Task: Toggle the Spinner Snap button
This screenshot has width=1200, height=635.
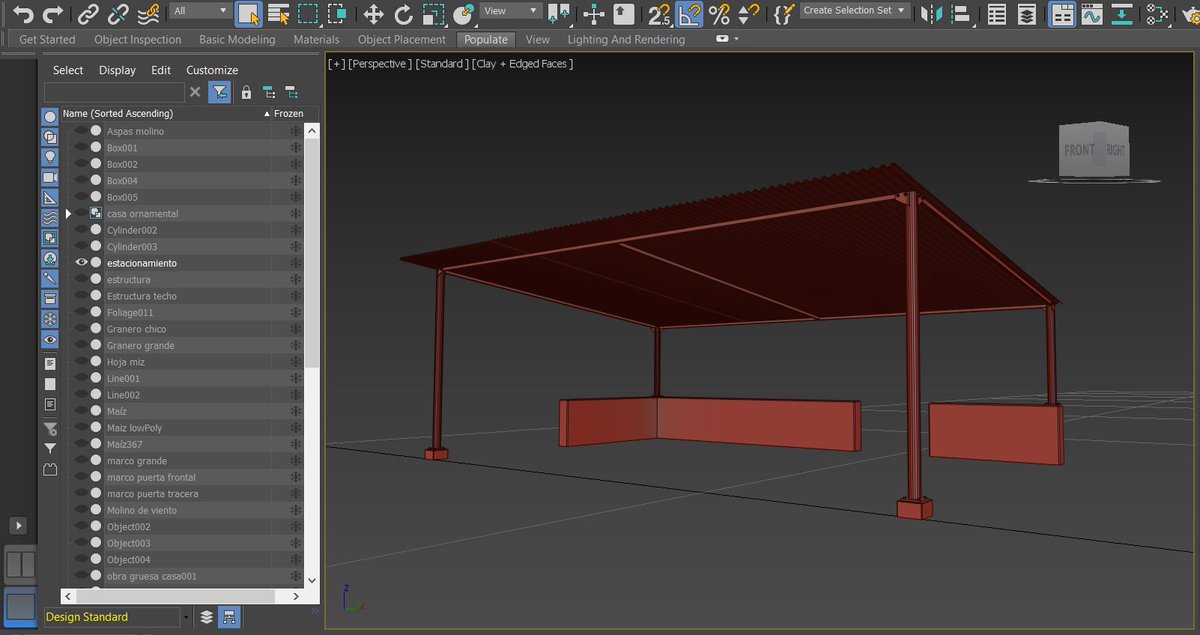Action: [749, 14]
